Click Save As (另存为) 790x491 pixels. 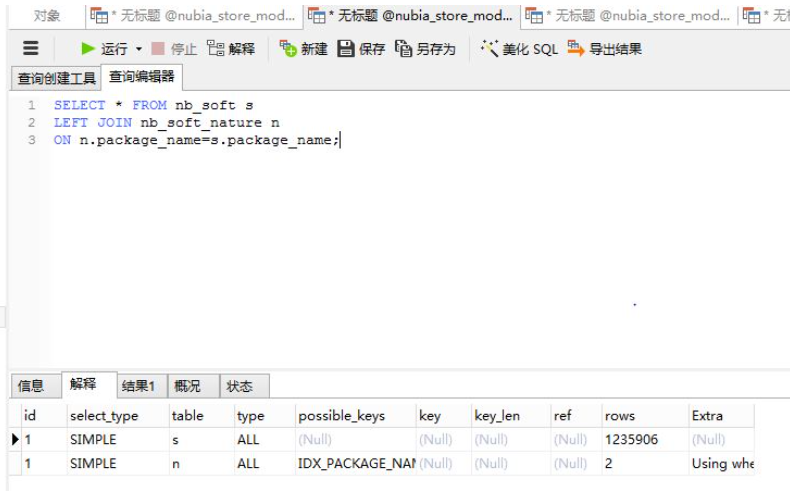tap(425, 49)
